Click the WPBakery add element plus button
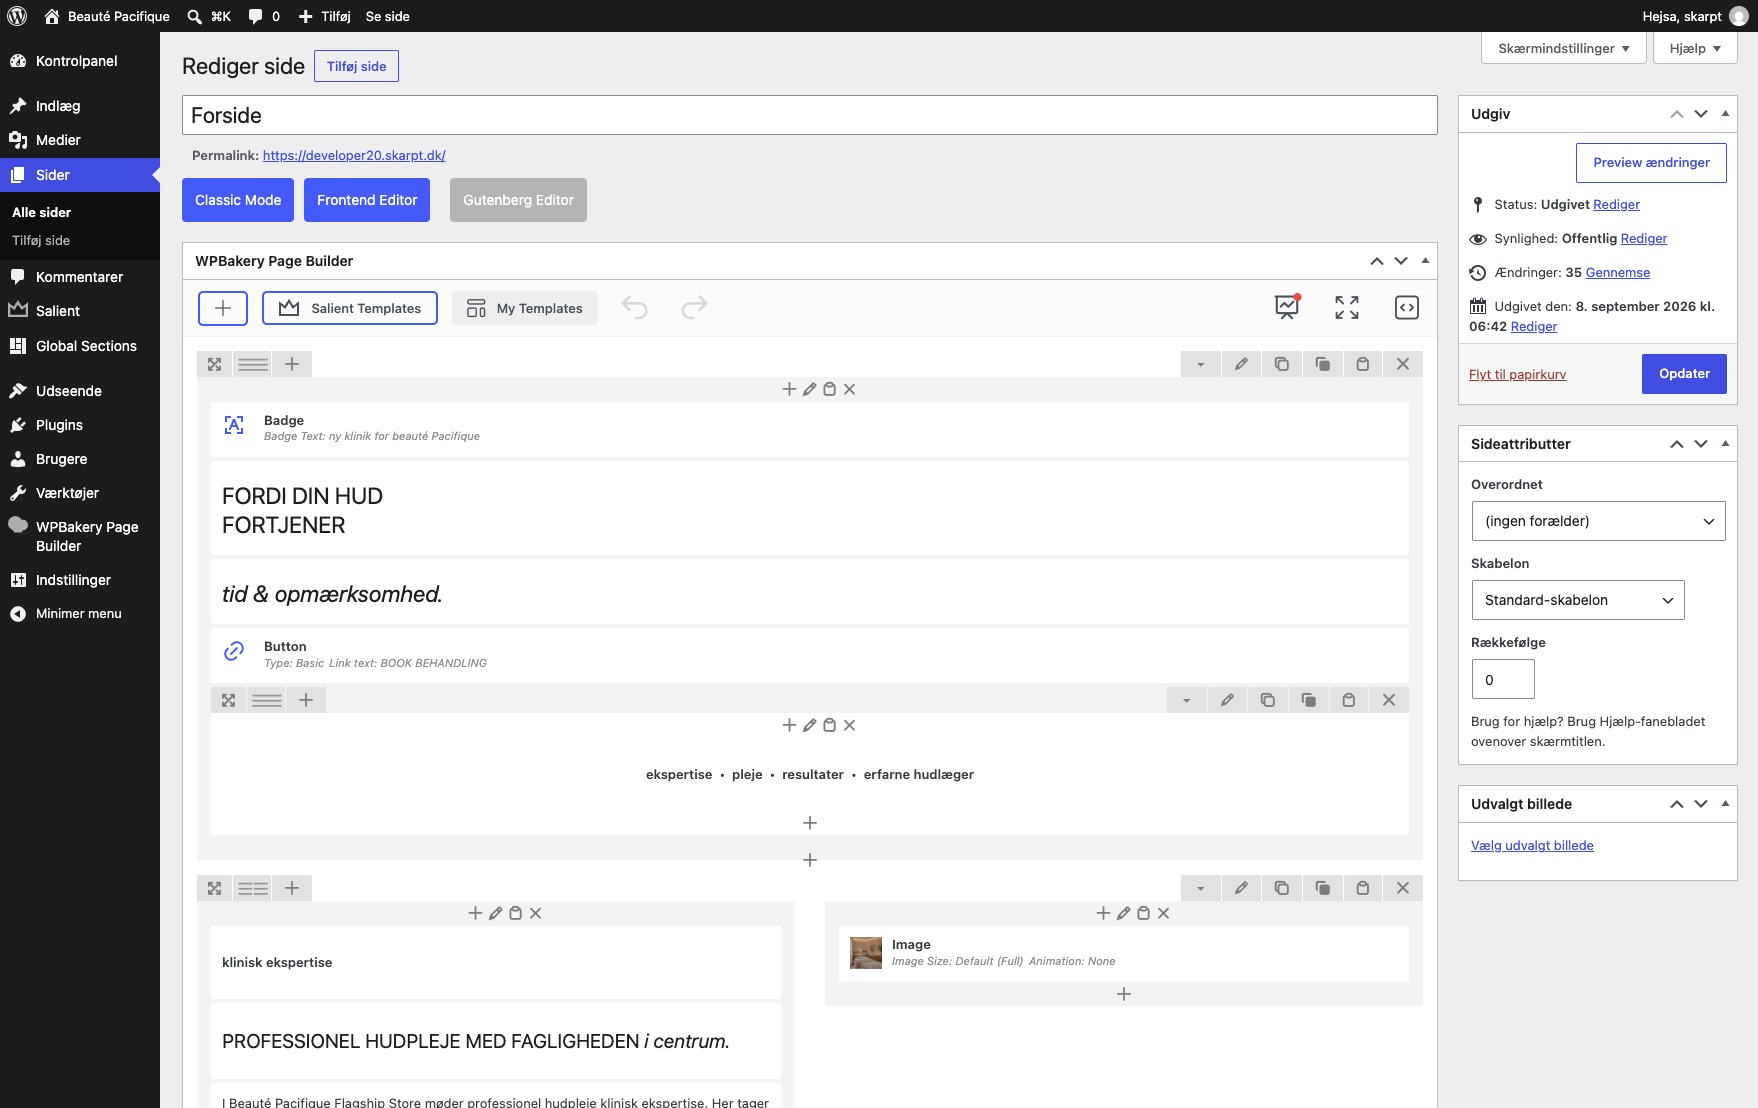This screenshot has height=1108, width=1758. click(x=222, y=308)
